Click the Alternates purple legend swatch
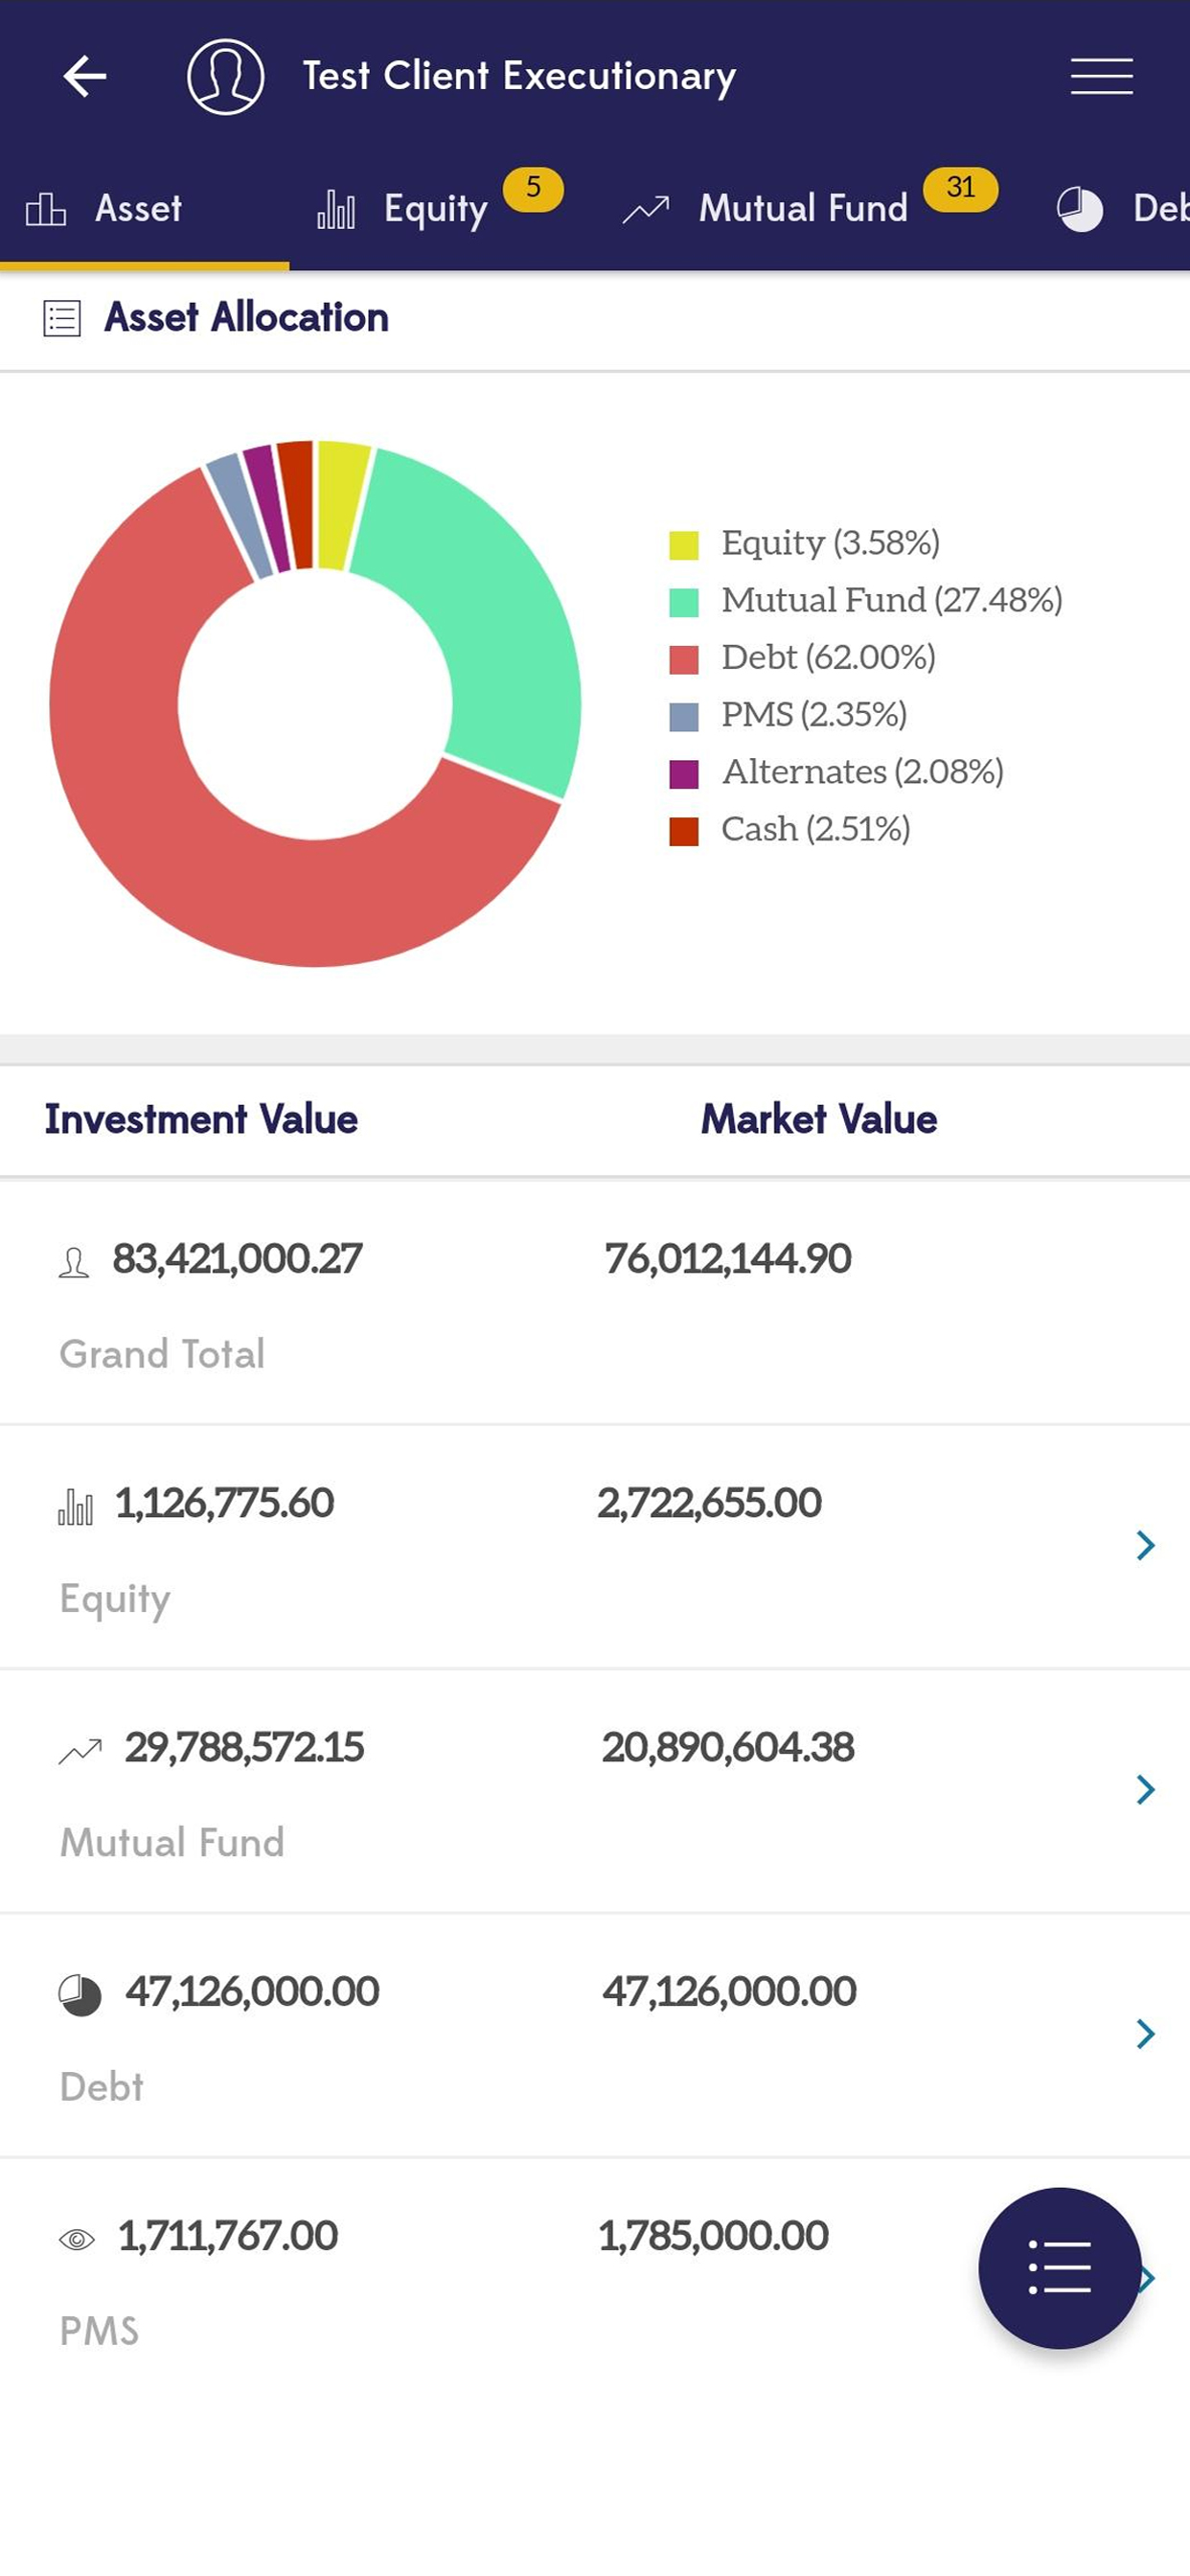 (684, 773)
